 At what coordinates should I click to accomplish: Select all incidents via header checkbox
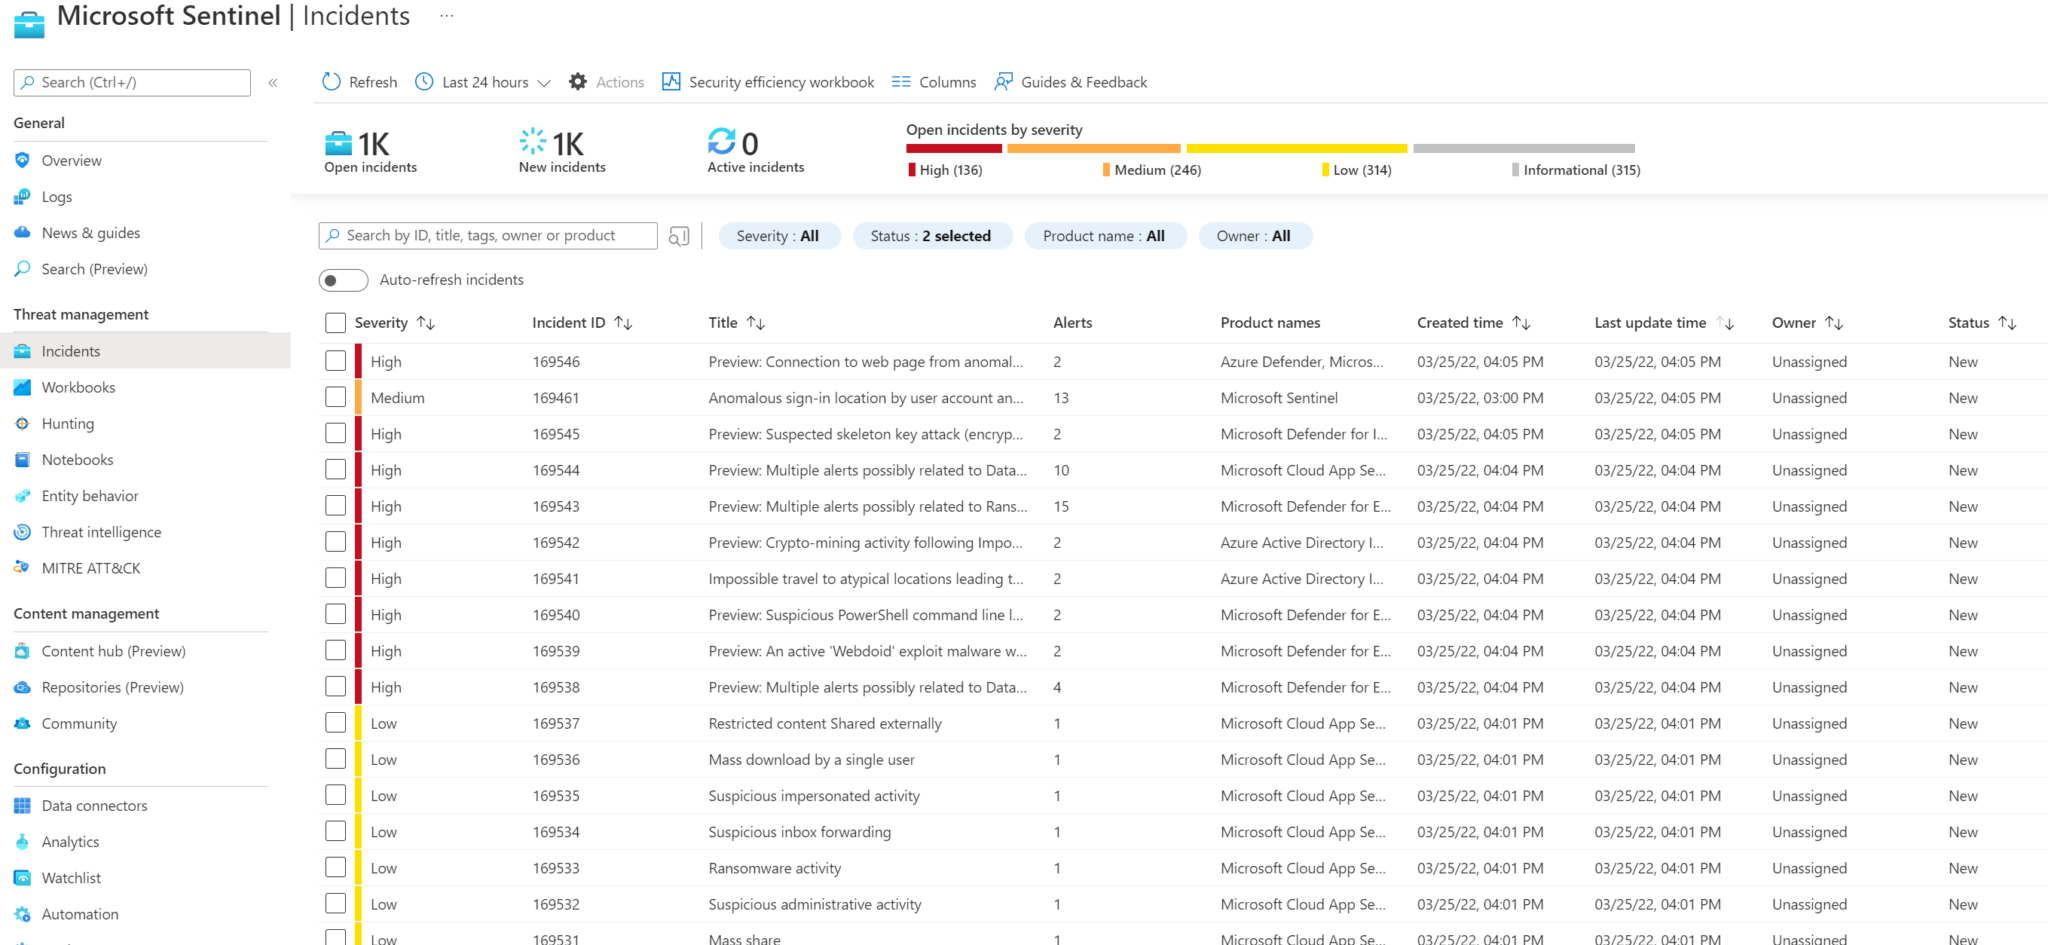pos(335,322)
